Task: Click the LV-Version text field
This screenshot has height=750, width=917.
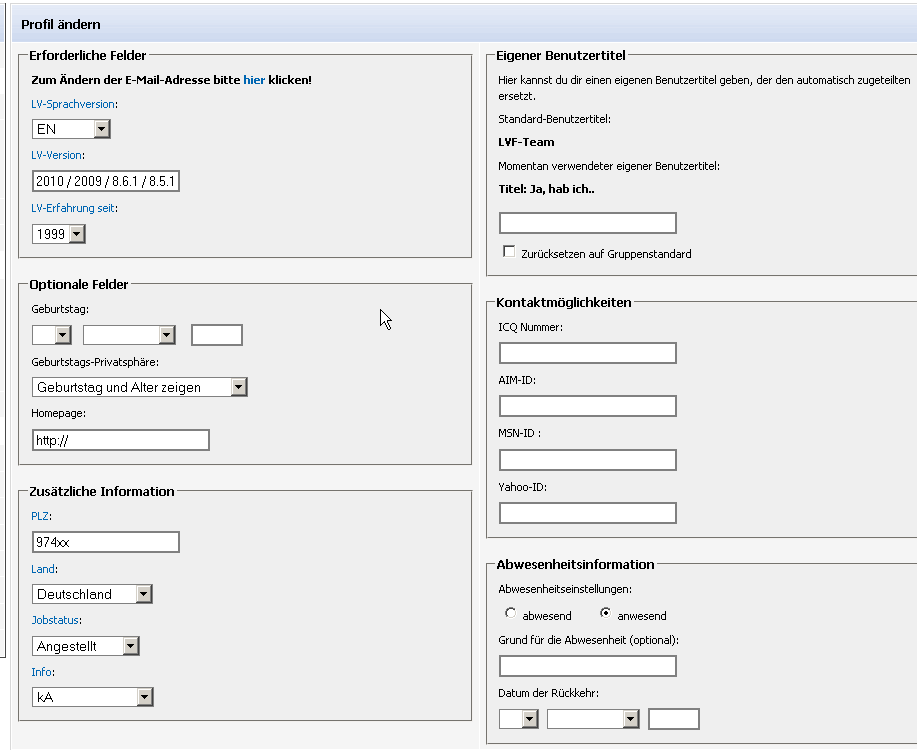Action: click(x=106, y=181)
